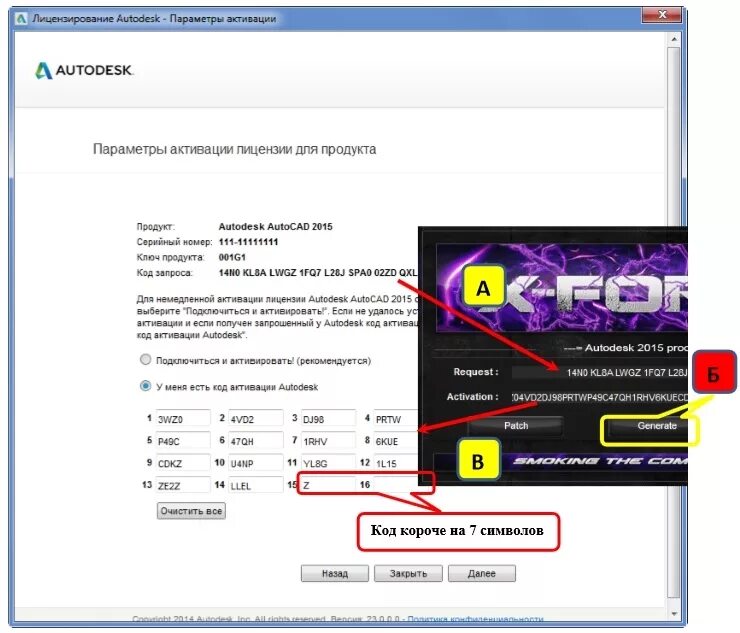This screenshot has width=740, height=633.
Task: Click the 'Далее' button
Action: pyautogui.click(x=482, y=574)
